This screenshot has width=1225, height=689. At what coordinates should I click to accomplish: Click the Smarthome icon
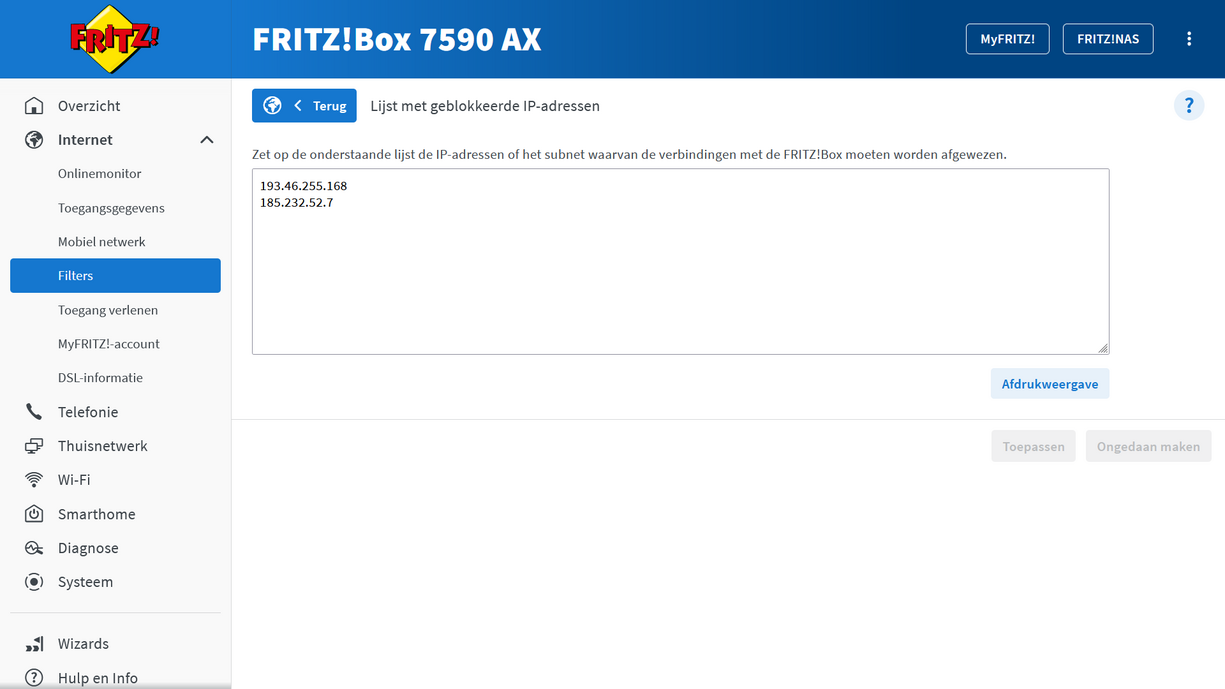(34, 514)
